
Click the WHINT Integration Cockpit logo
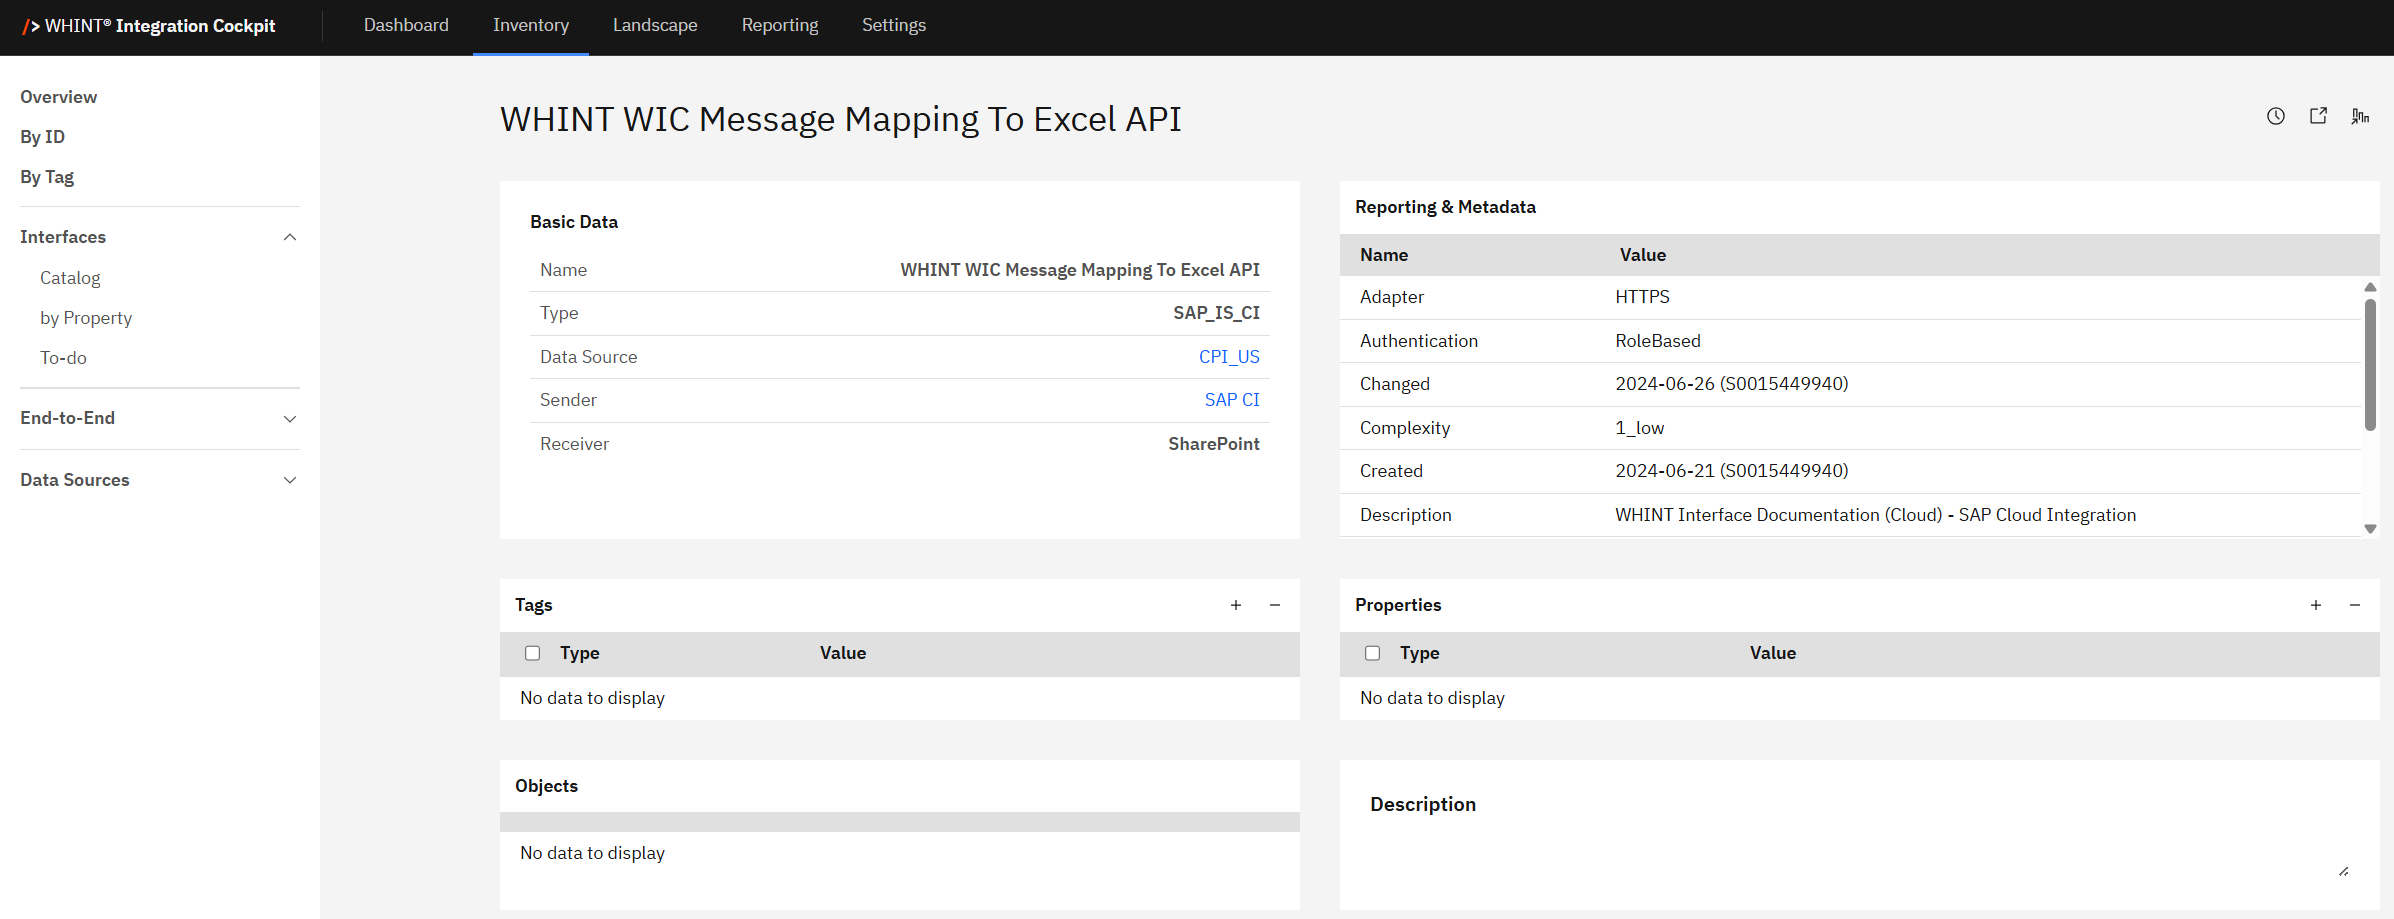click(x=149, y=26)
